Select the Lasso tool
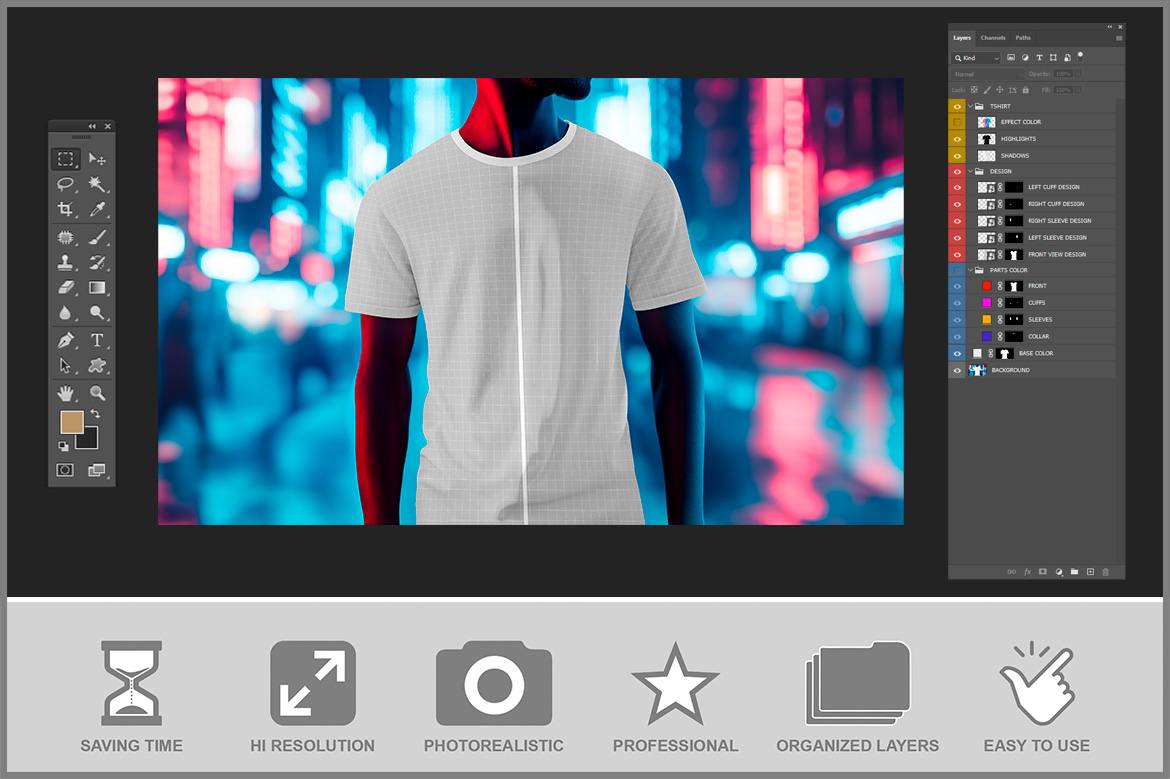The image size is (1170, 779). tap(65, 184)
